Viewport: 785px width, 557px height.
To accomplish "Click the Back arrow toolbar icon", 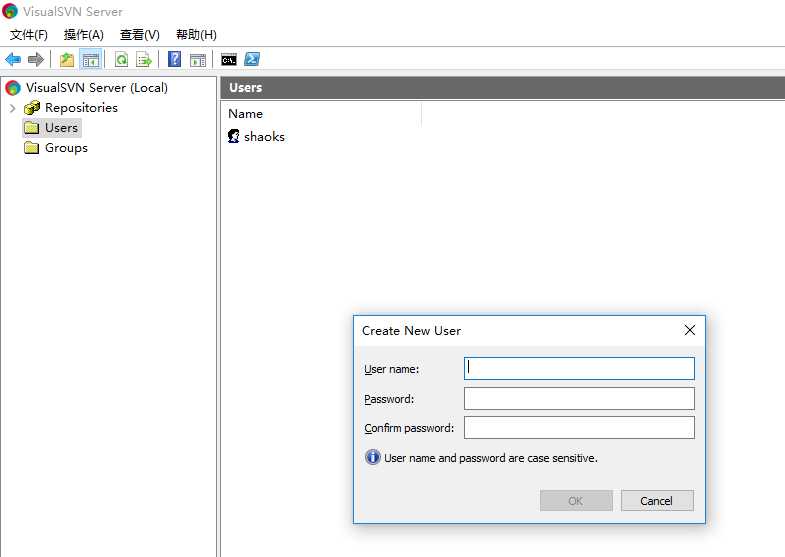I will pyautogui.click(x=13, y=60).
